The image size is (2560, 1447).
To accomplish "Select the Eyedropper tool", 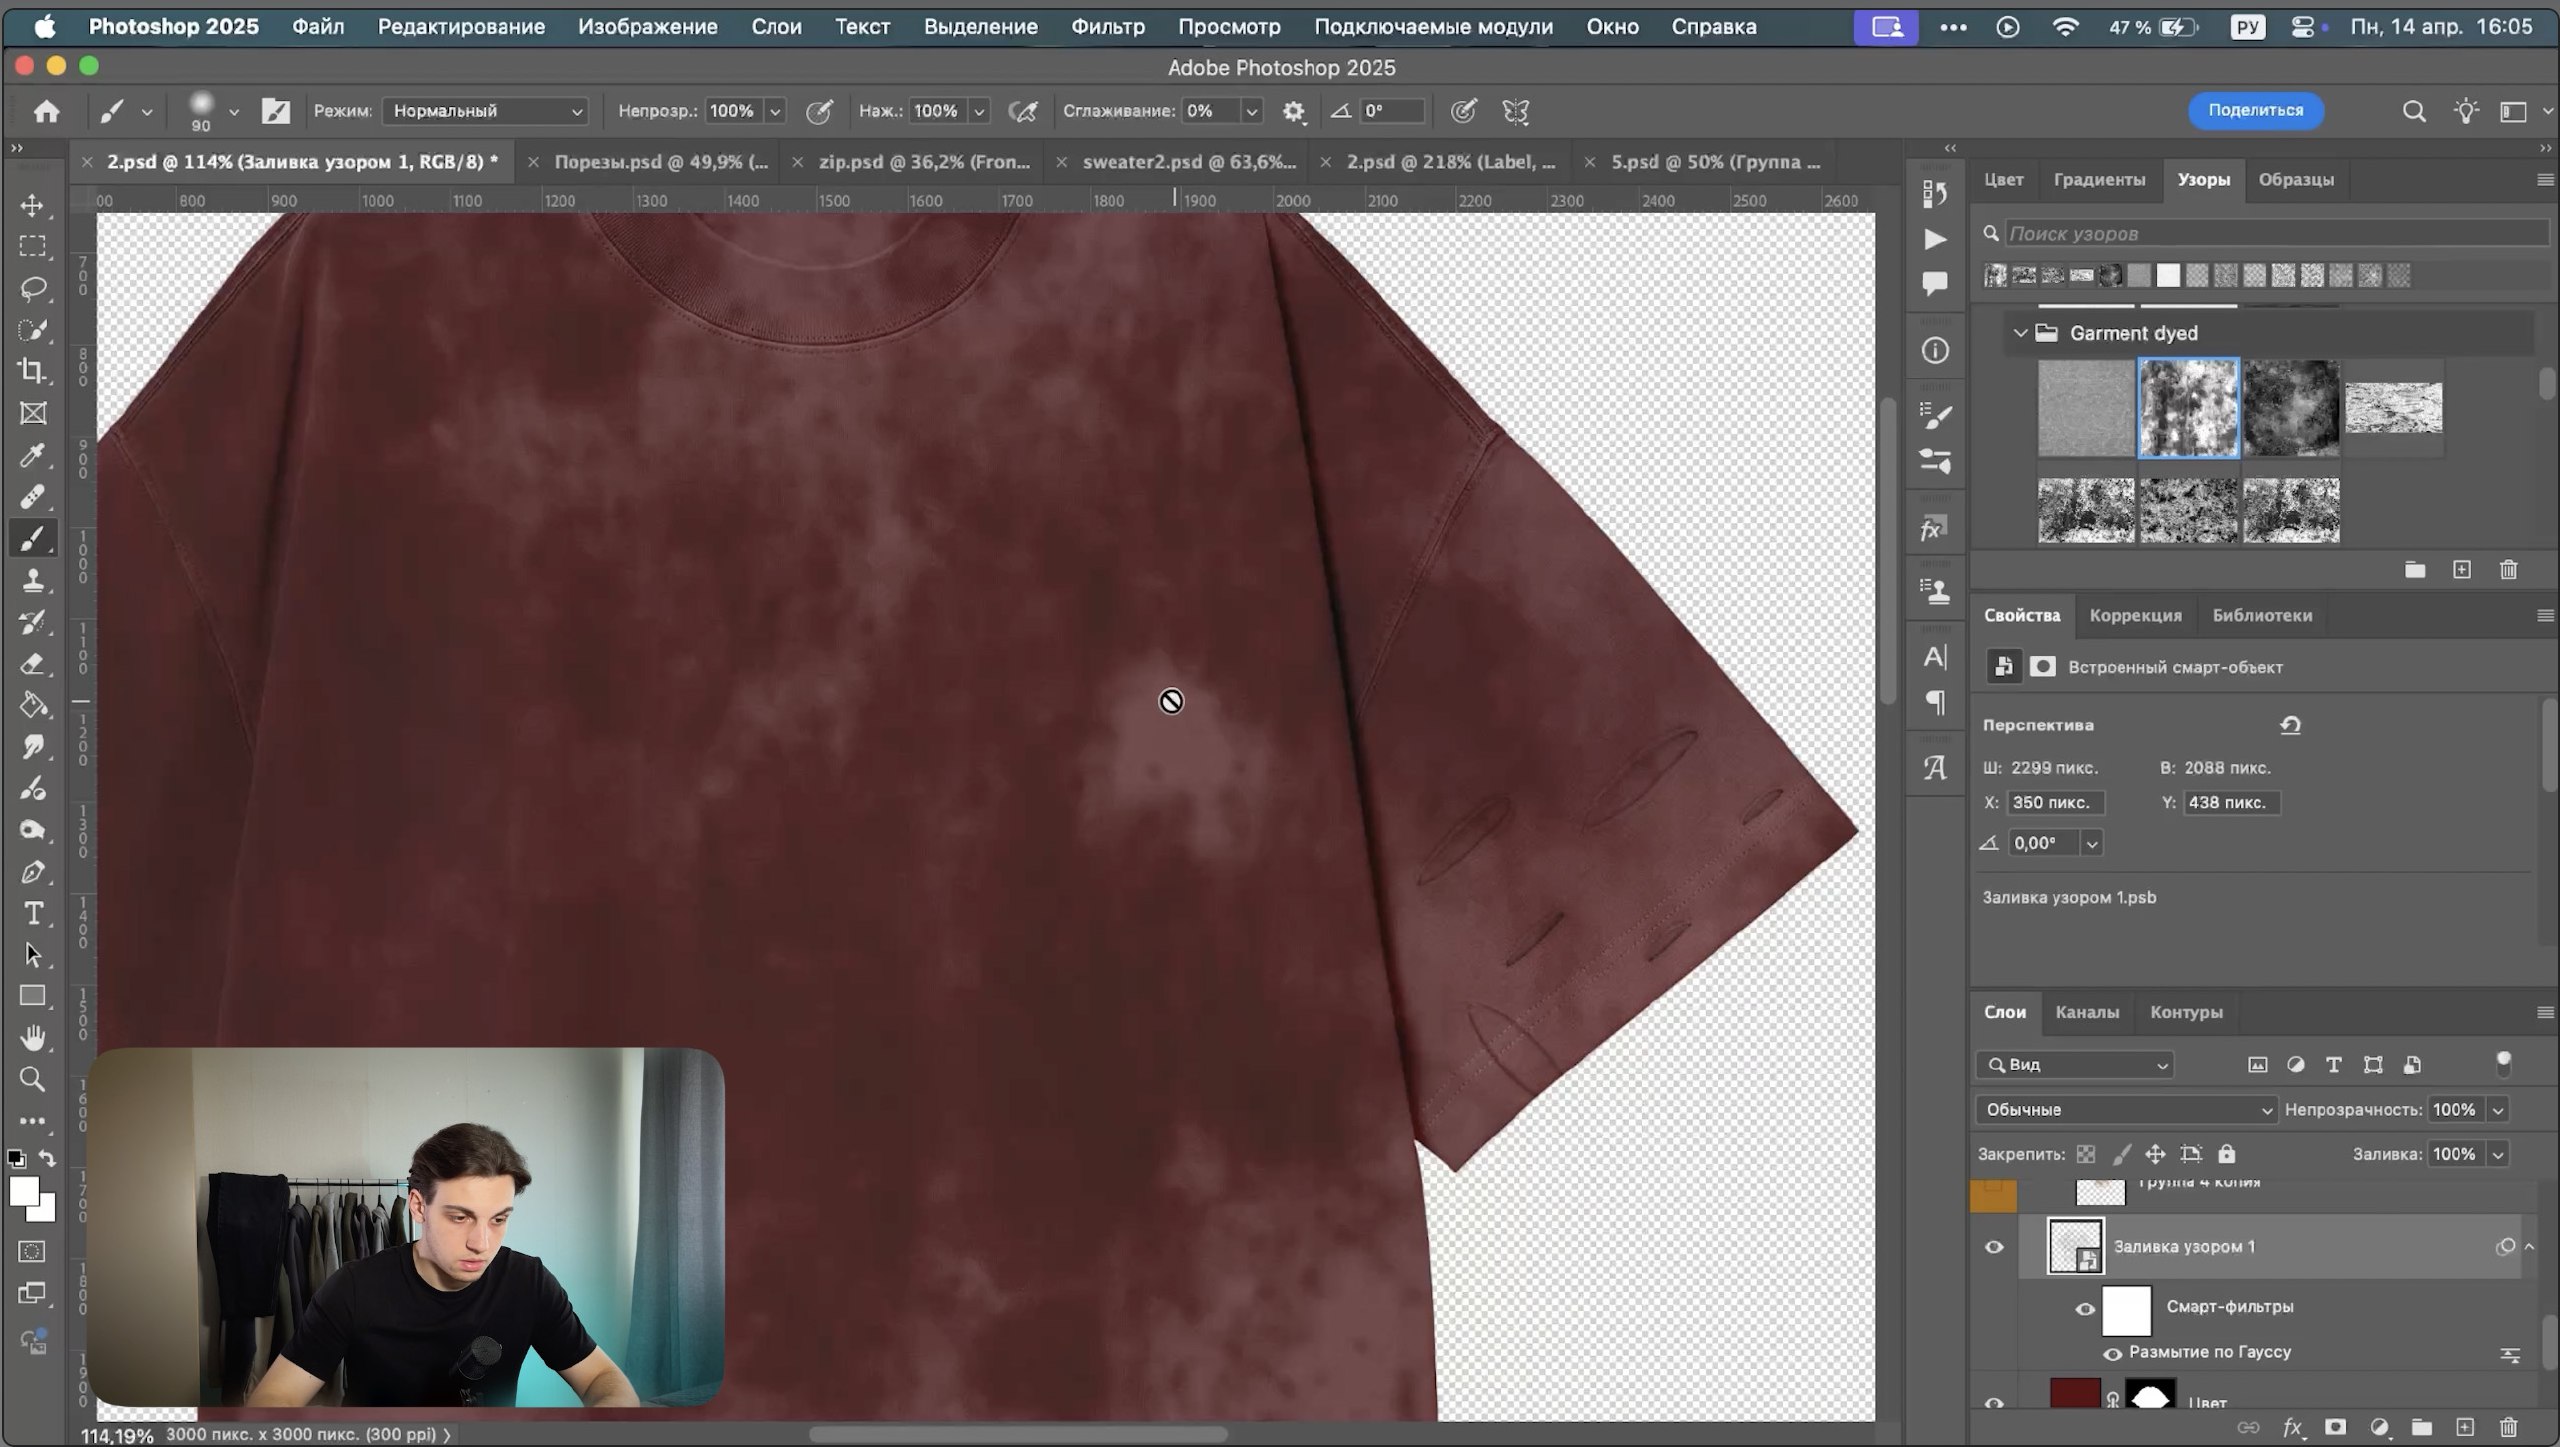I will tap(32, 455).
